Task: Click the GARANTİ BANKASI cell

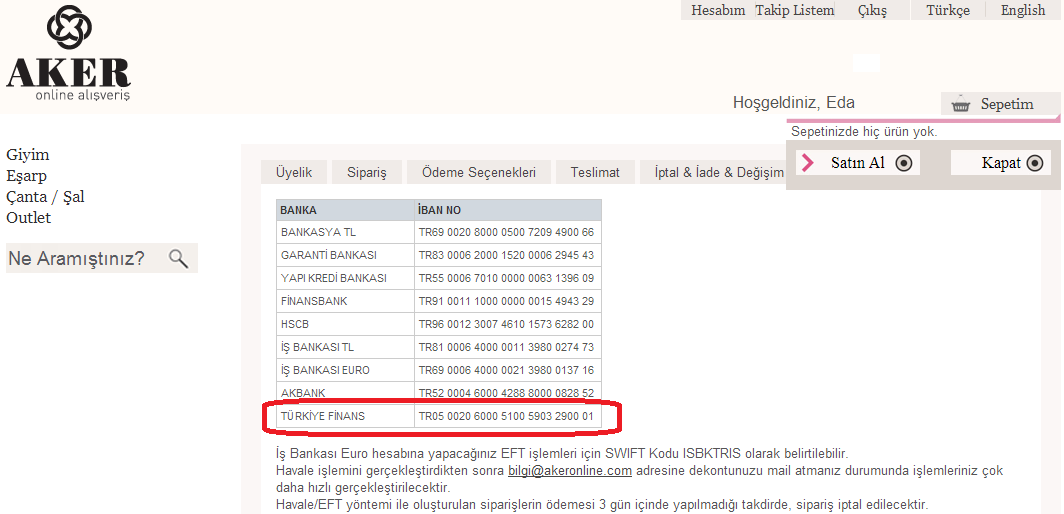Action: (x=345, y=255)
